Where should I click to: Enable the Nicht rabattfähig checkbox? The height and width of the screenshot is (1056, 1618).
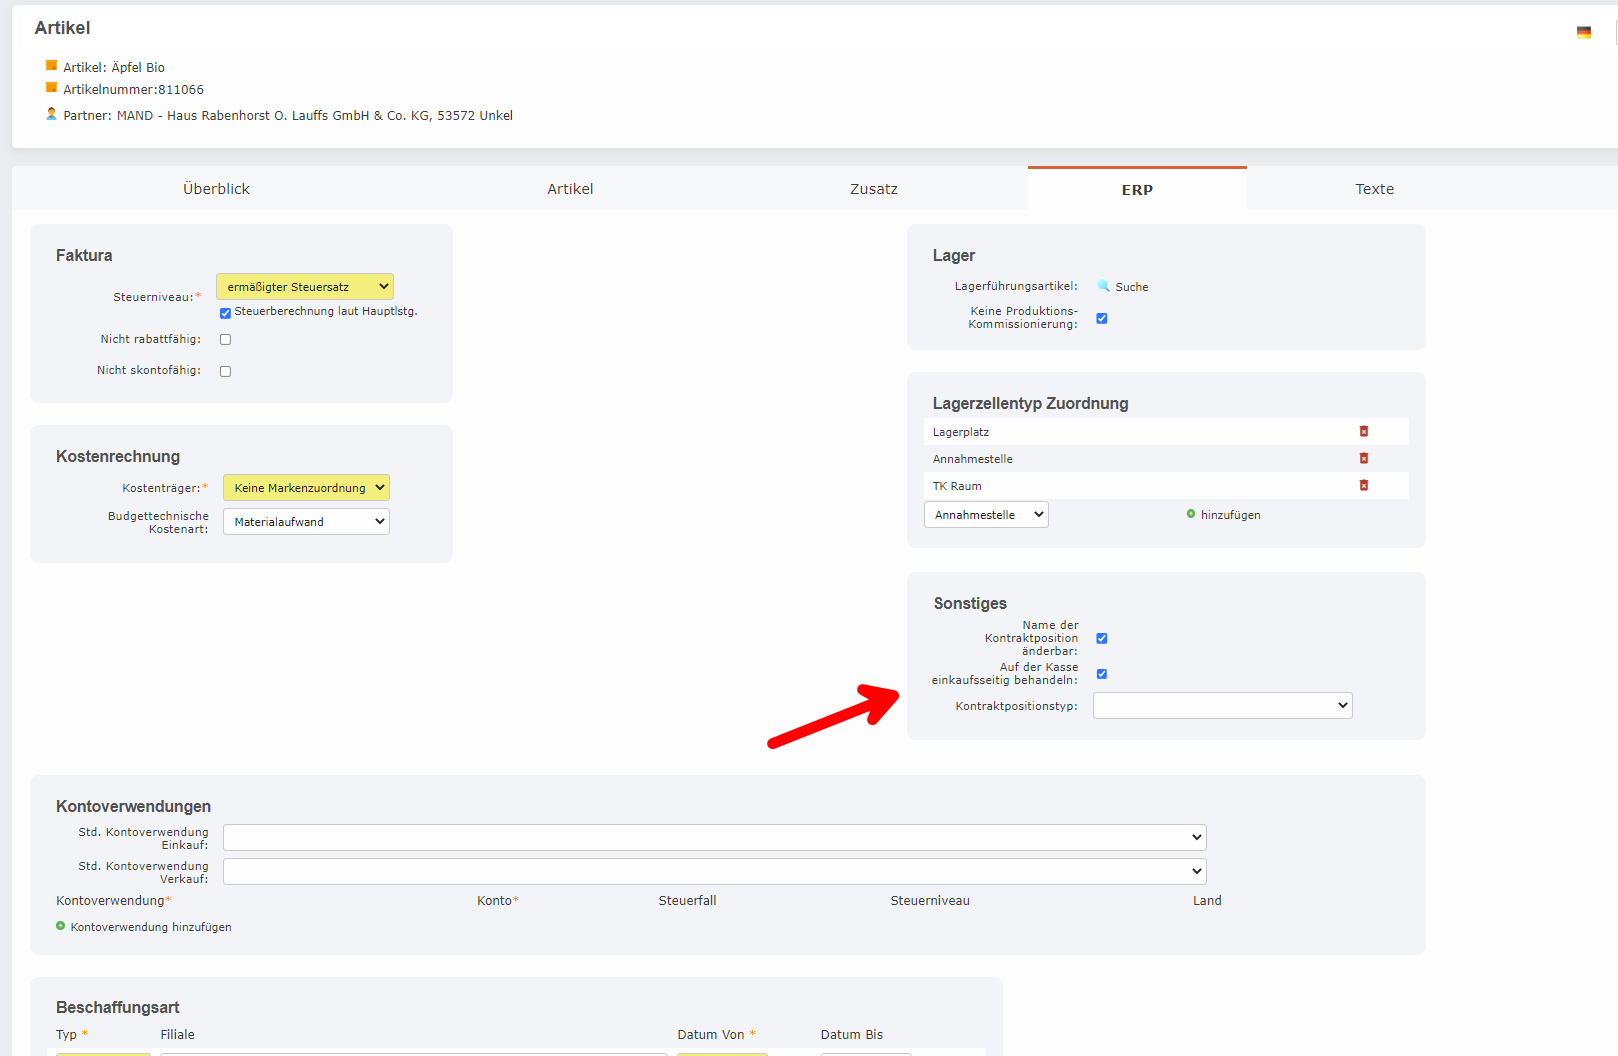(225, 340)
